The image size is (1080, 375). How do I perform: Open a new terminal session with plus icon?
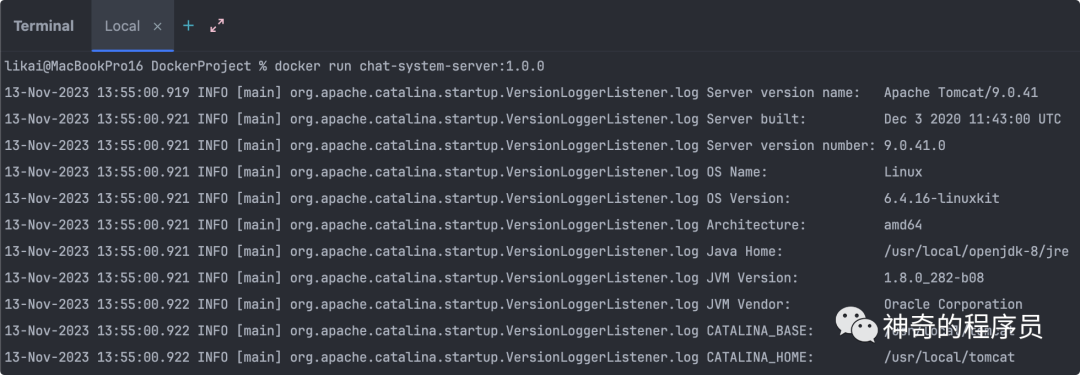pos(188,26)
